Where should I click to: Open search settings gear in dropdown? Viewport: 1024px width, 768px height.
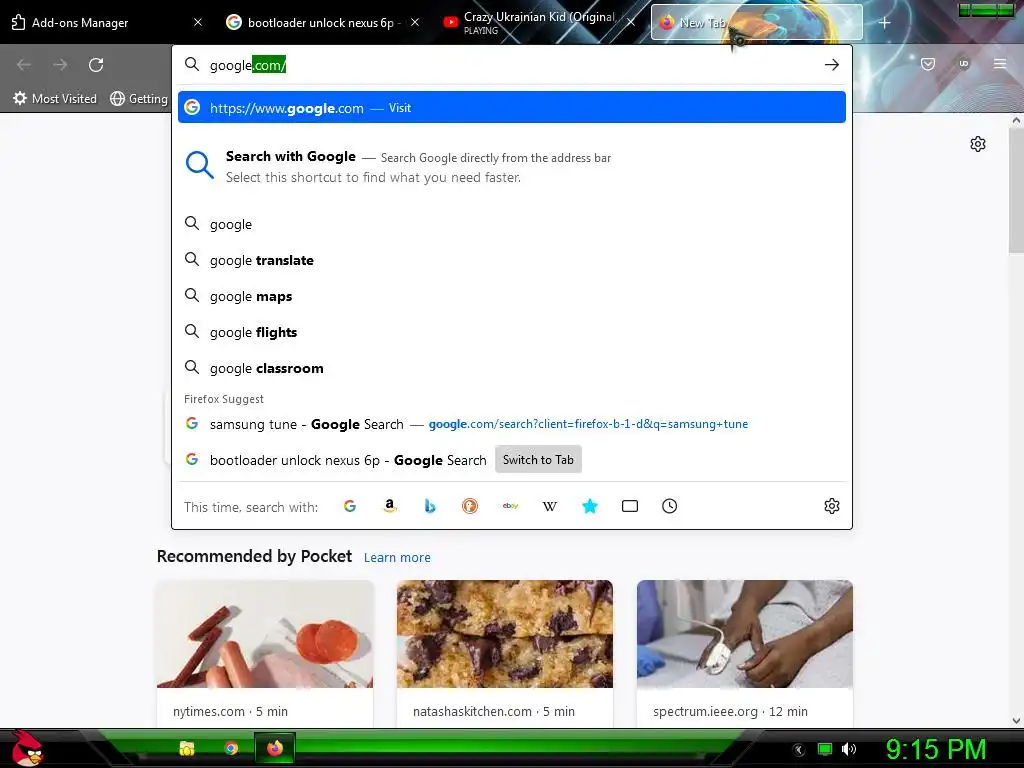(x=831, y=506)
